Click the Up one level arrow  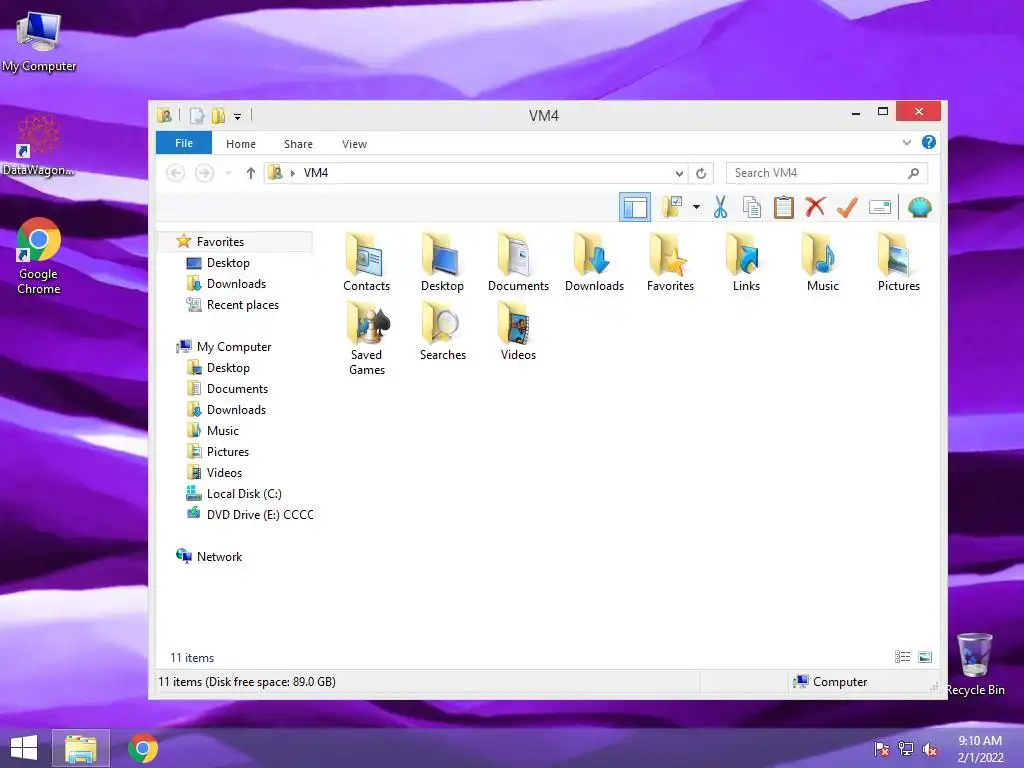pyautogui.click(x=250, y=173)
